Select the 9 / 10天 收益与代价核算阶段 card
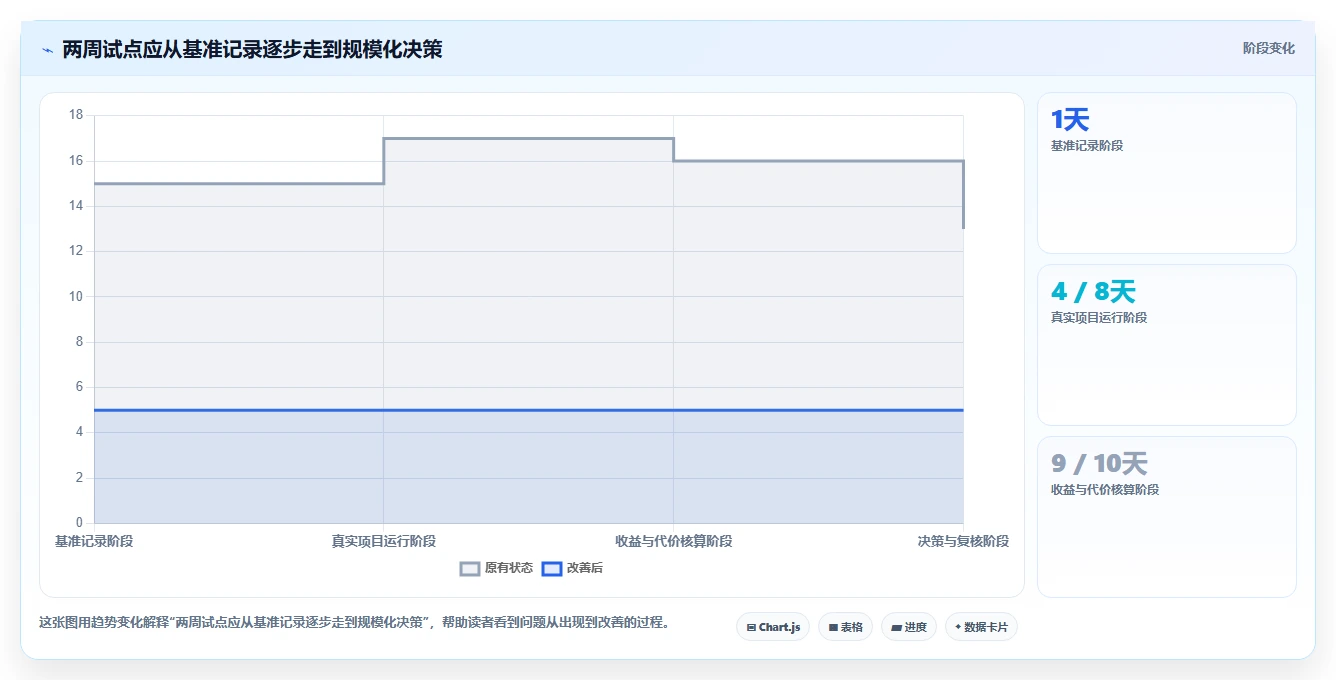The height and width of the screenshot is (680, 1336). point(1167,517)
